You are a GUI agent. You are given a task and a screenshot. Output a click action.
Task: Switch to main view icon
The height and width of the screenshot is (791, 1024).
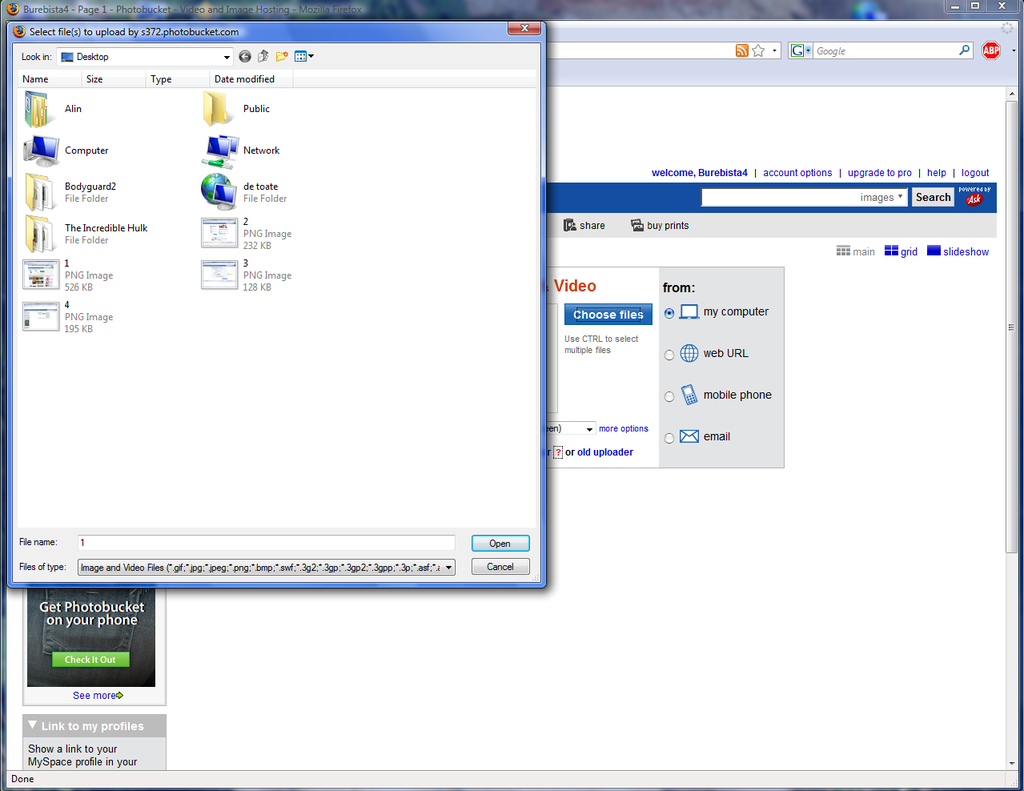pos(843,251)
